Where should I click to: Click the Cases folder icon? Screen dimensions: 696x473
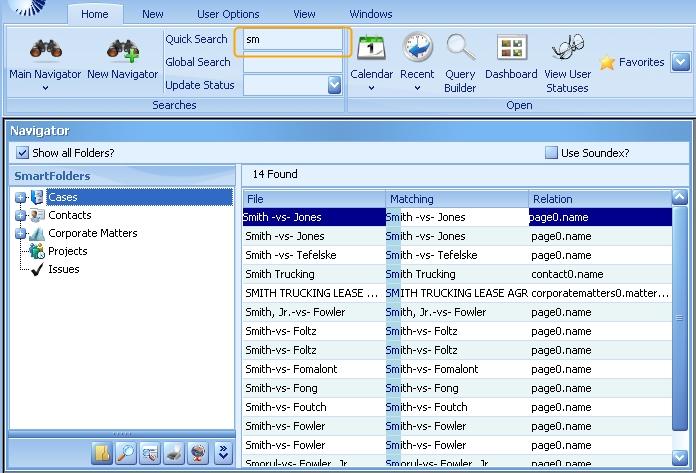(37, 197)
